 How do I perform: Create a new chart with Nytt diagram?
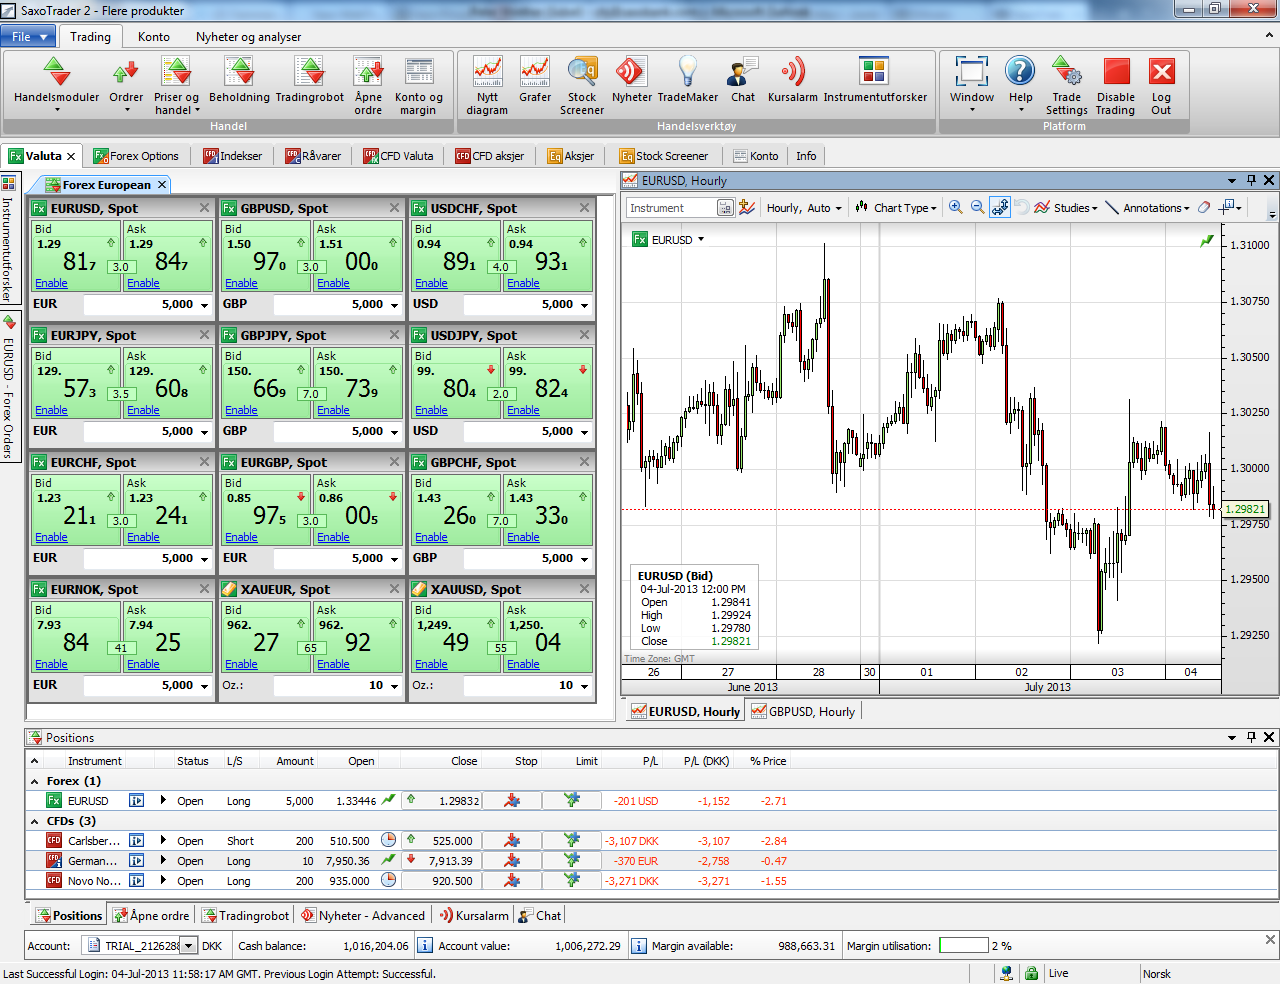pyautogui.click(x=487, y=84)
